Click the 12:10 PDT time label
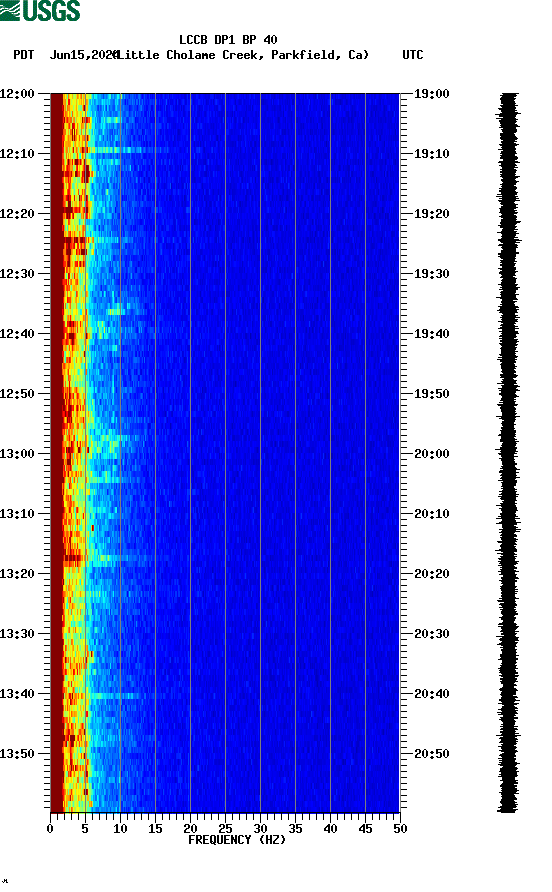 [x=17, y=154]
